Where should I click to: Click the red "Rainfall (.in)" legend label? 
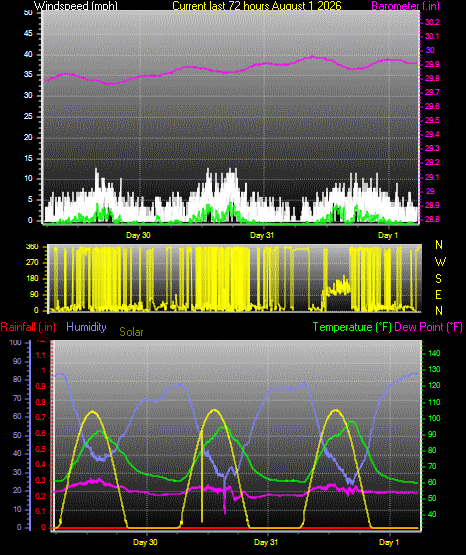28,327
